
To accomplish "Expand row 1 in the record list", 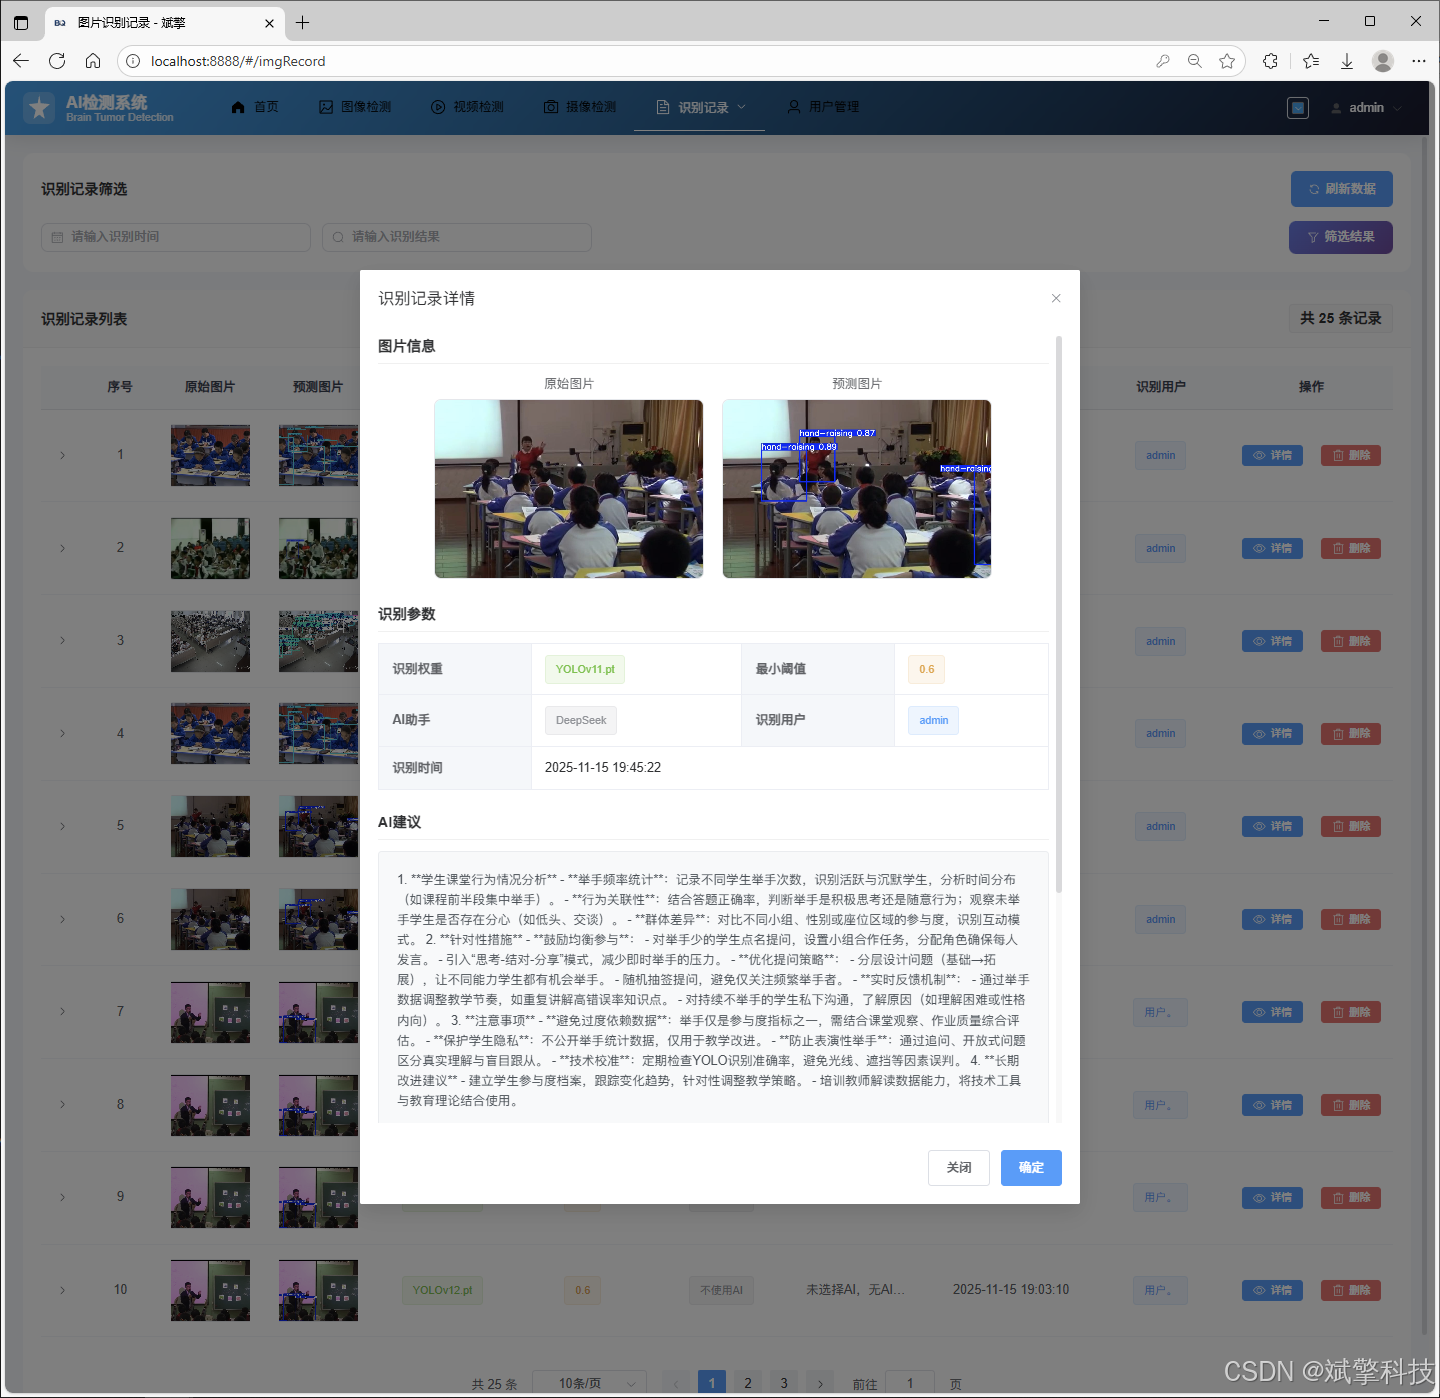I will (x=62, y=455).
